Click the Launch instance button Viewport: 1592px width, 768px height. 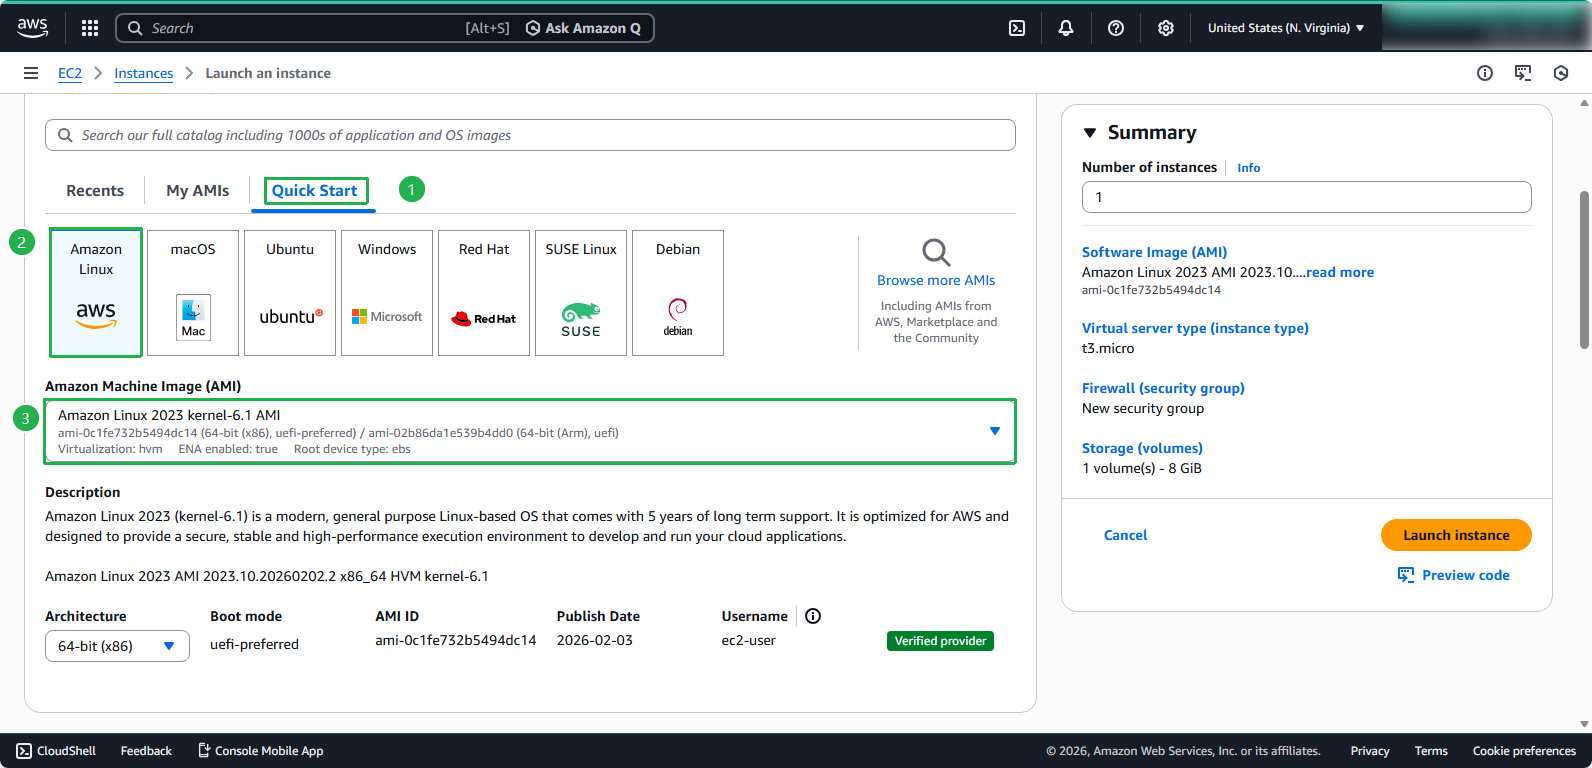click(1456, 535)
